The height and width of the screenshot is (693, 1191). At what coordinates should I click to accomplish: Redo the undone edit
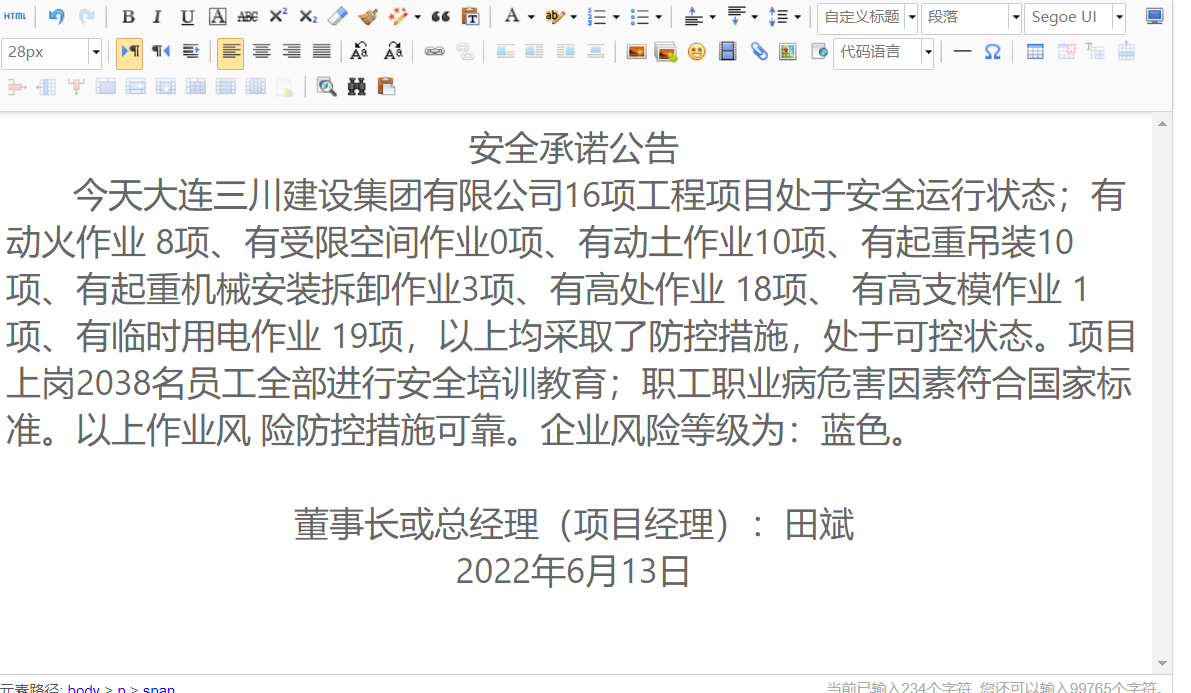point(87,16)
